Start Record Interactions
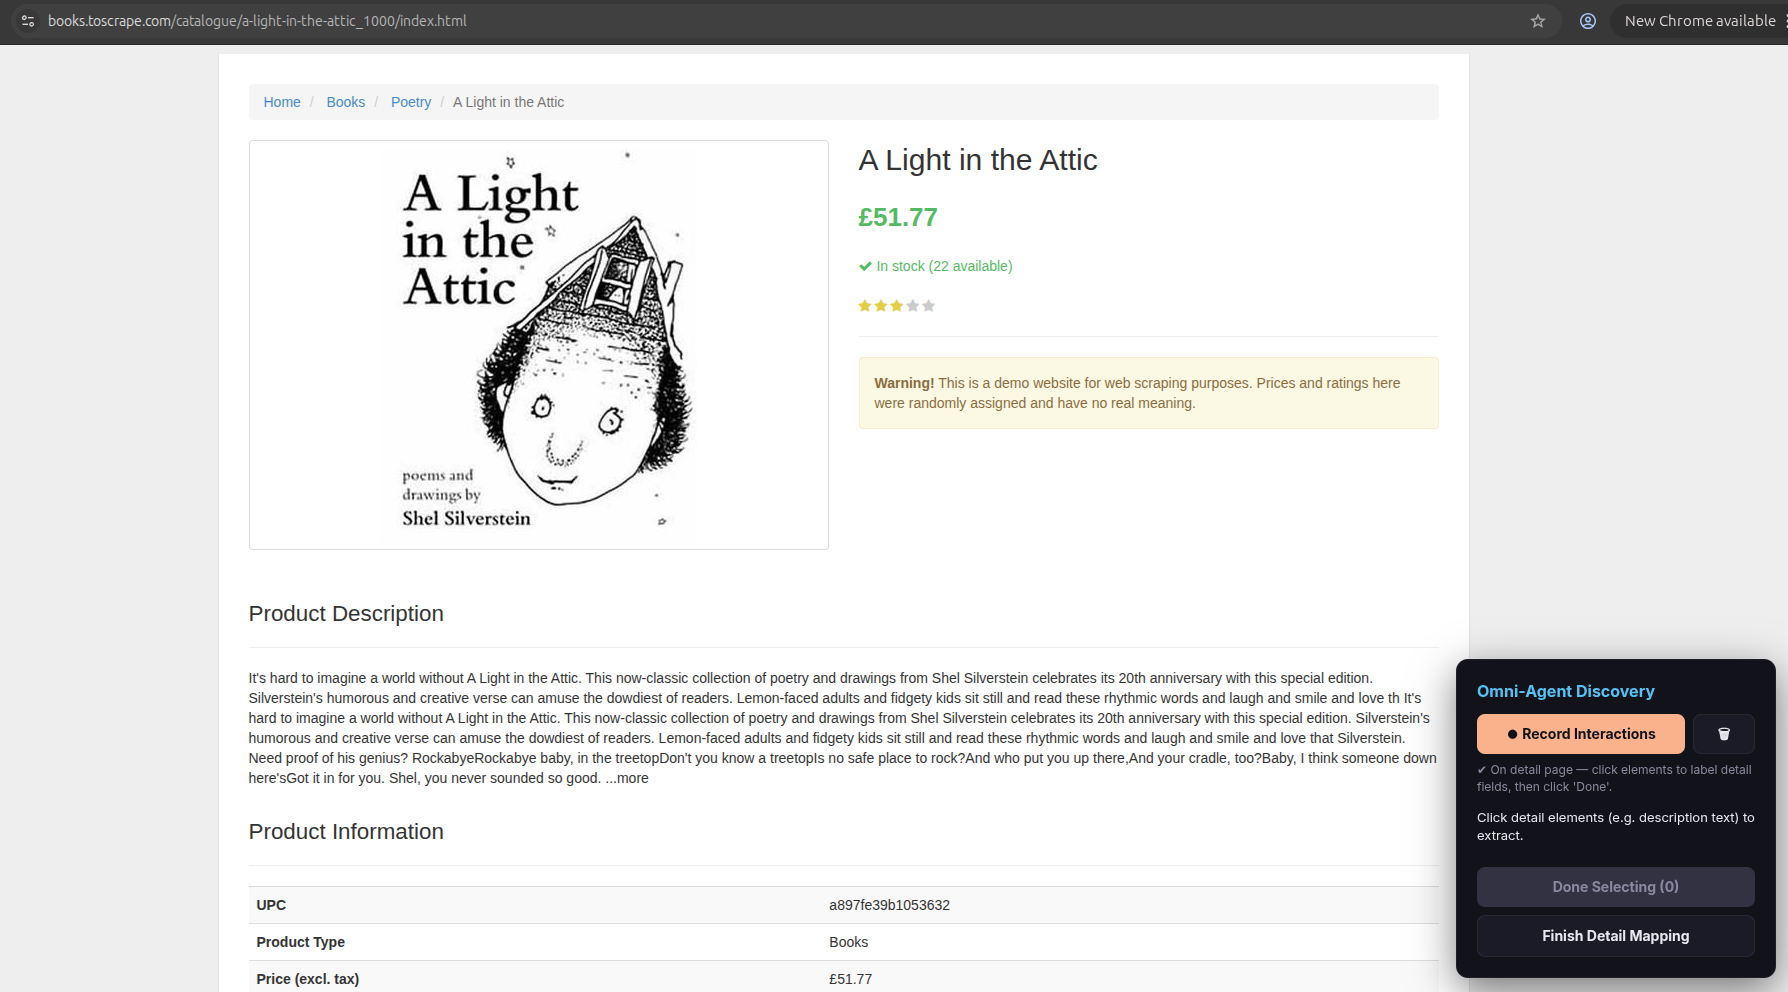Viewport: 1788px width, 992px height. pyautogui.click(x=1581, y=734)
